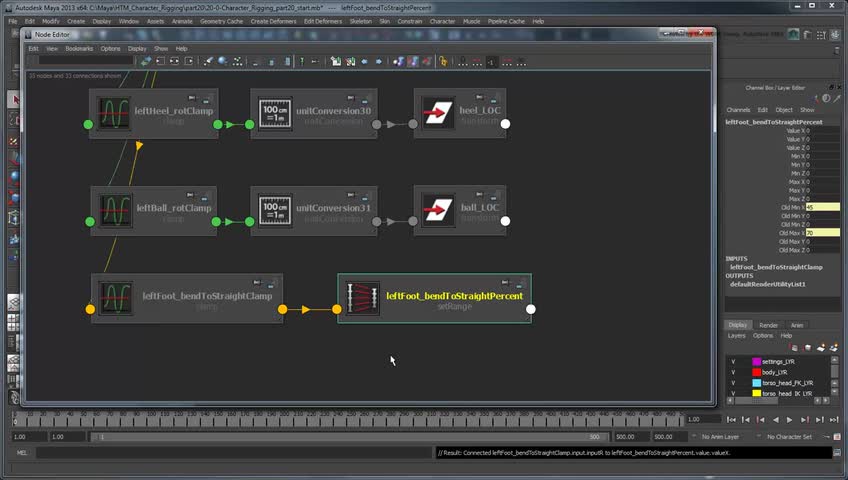The image size is (848, 480).
Task: Toggle view mode icon on leftBall_rotClamp node
Action: click(x=206, y=196)
